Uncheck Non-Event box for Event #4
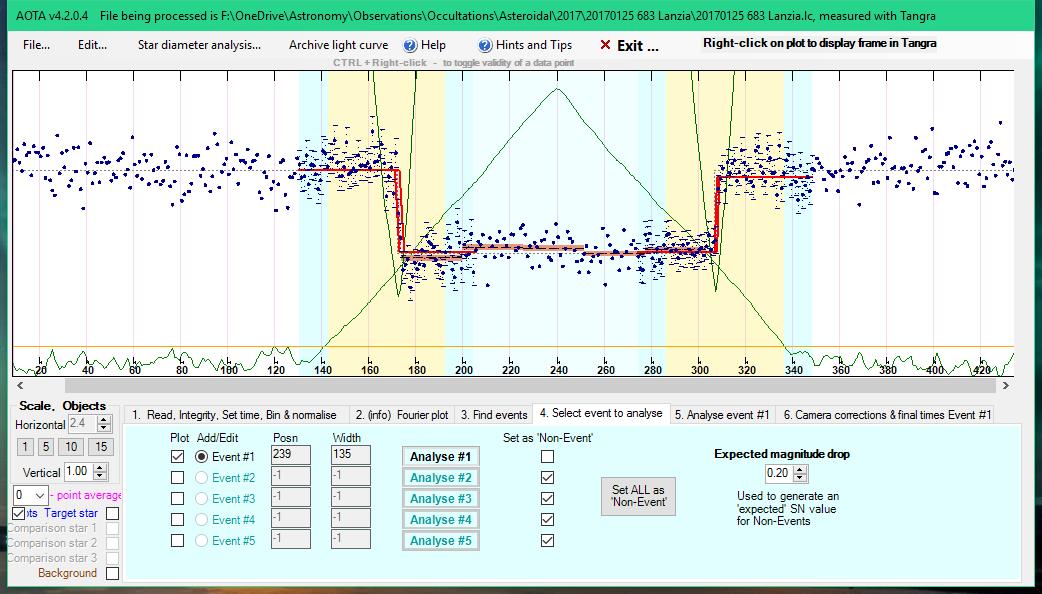 pos(547,520)
